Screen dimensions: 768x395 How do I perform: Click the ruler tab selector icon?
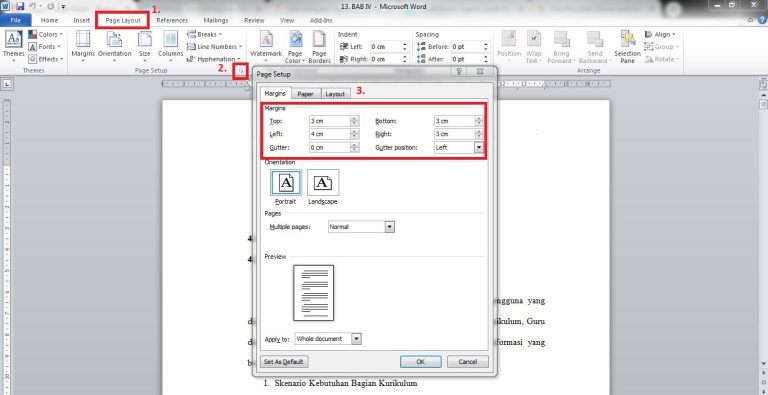7,84
